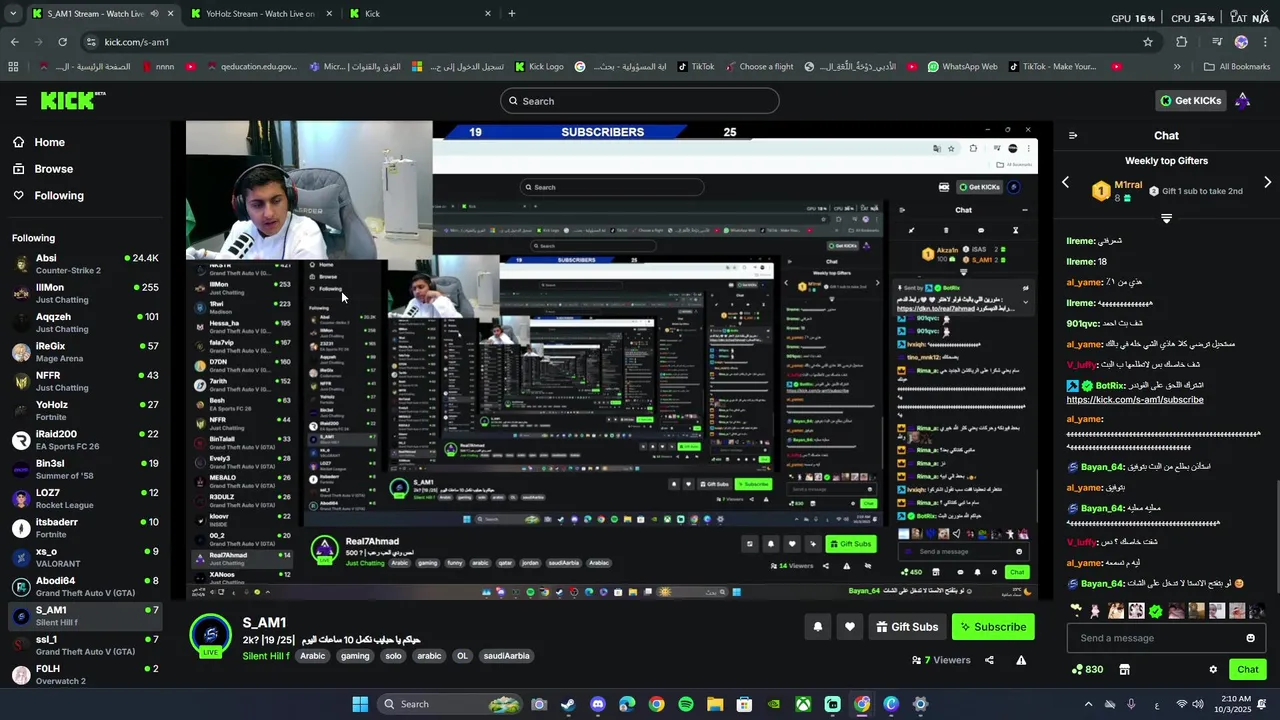Share the stream using the share icon
The image size is (1280, 720).
point(989,660)
